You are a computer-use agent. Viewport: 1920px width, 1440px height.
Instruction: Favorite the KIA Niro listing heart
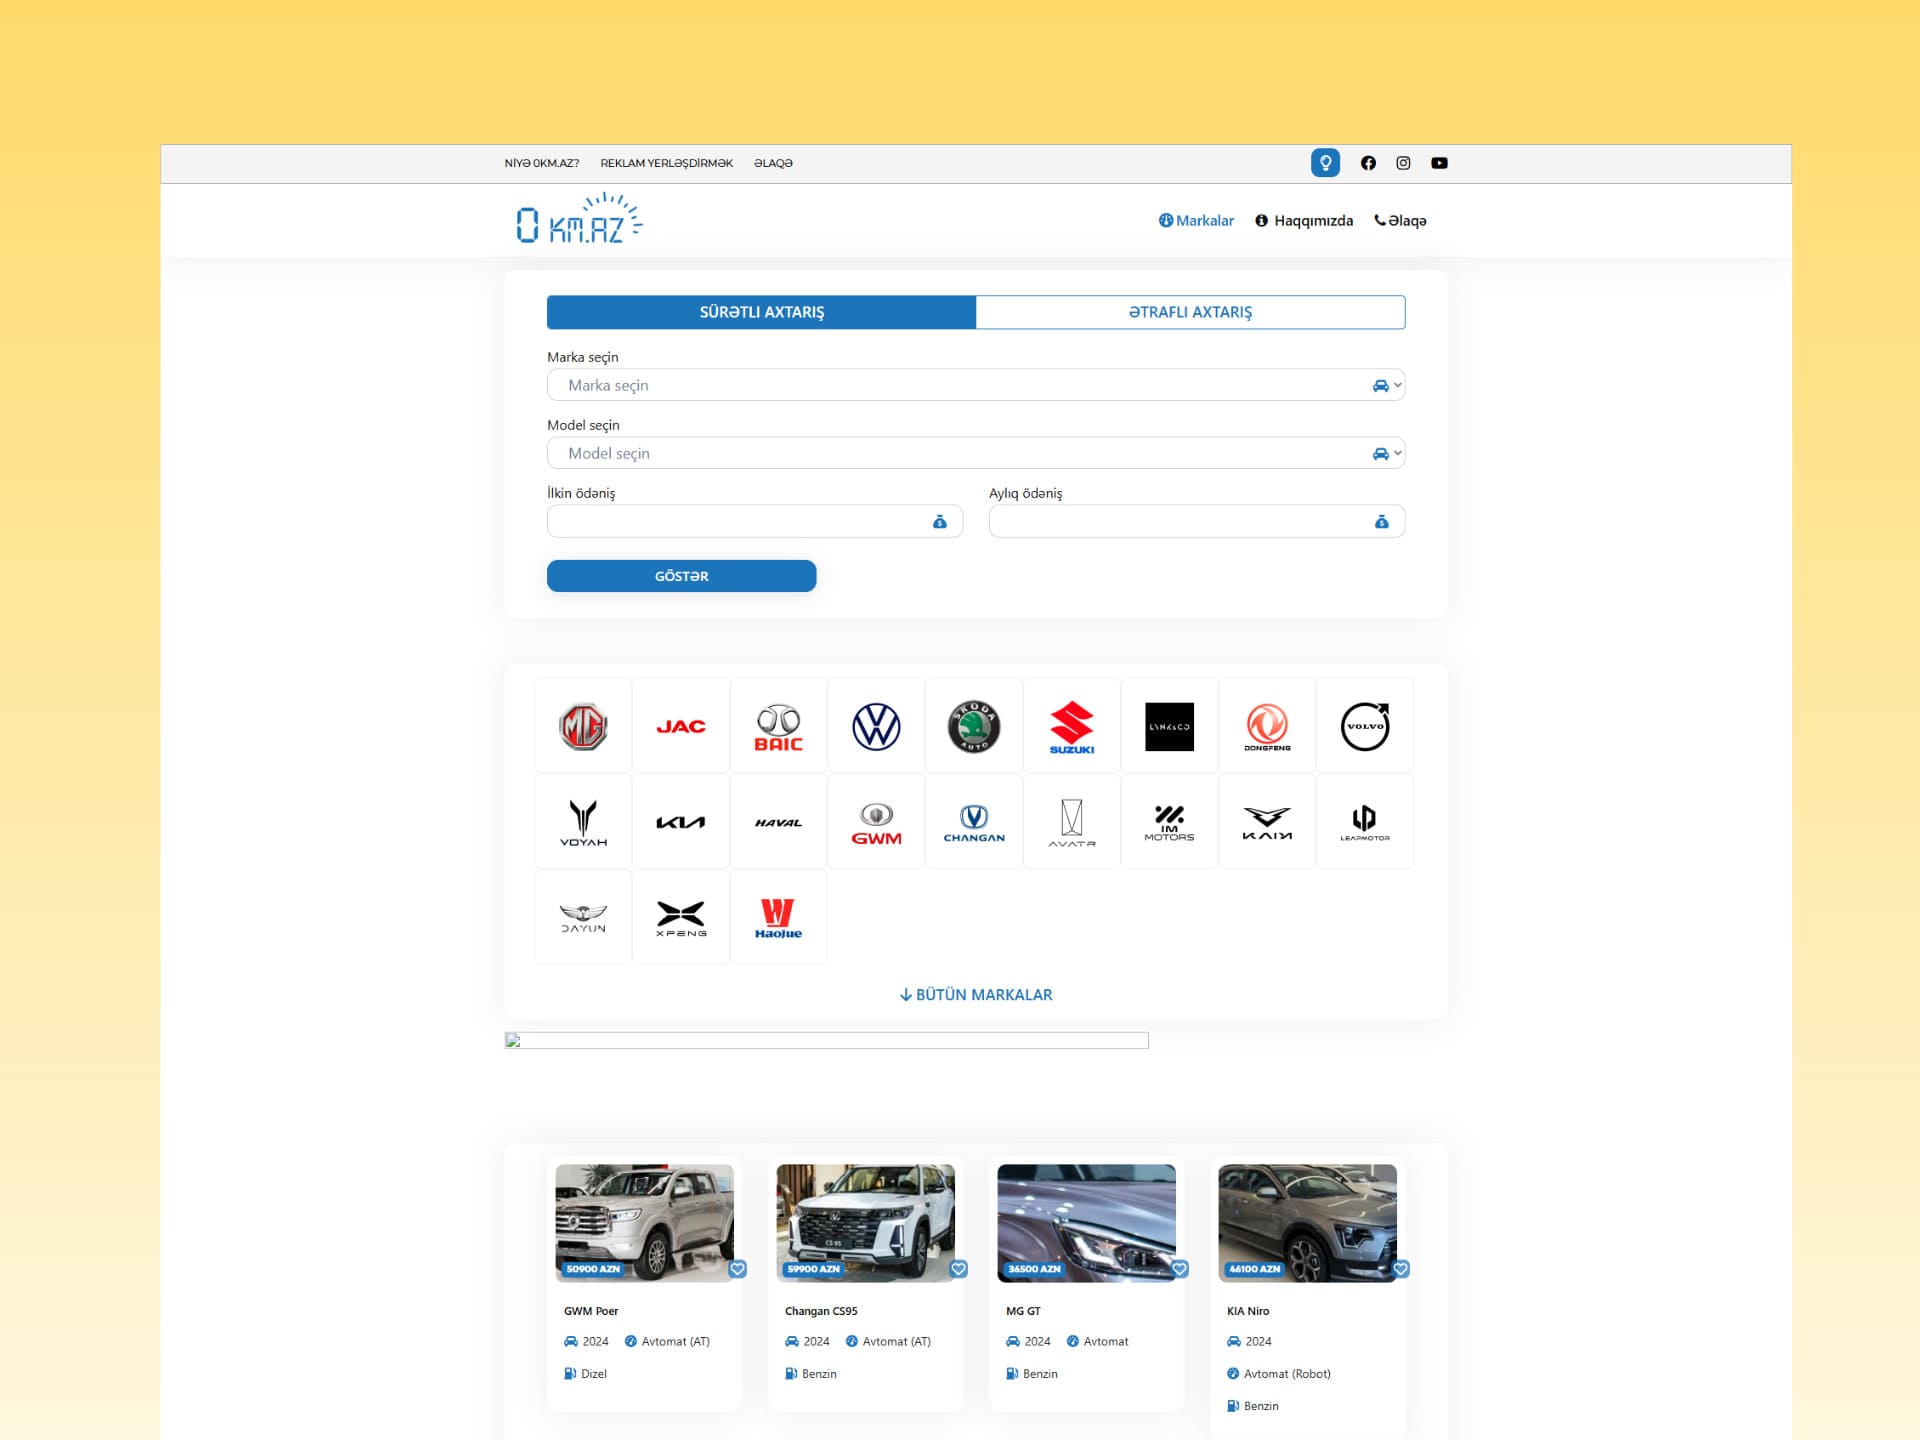(x=1401, y=1269)
